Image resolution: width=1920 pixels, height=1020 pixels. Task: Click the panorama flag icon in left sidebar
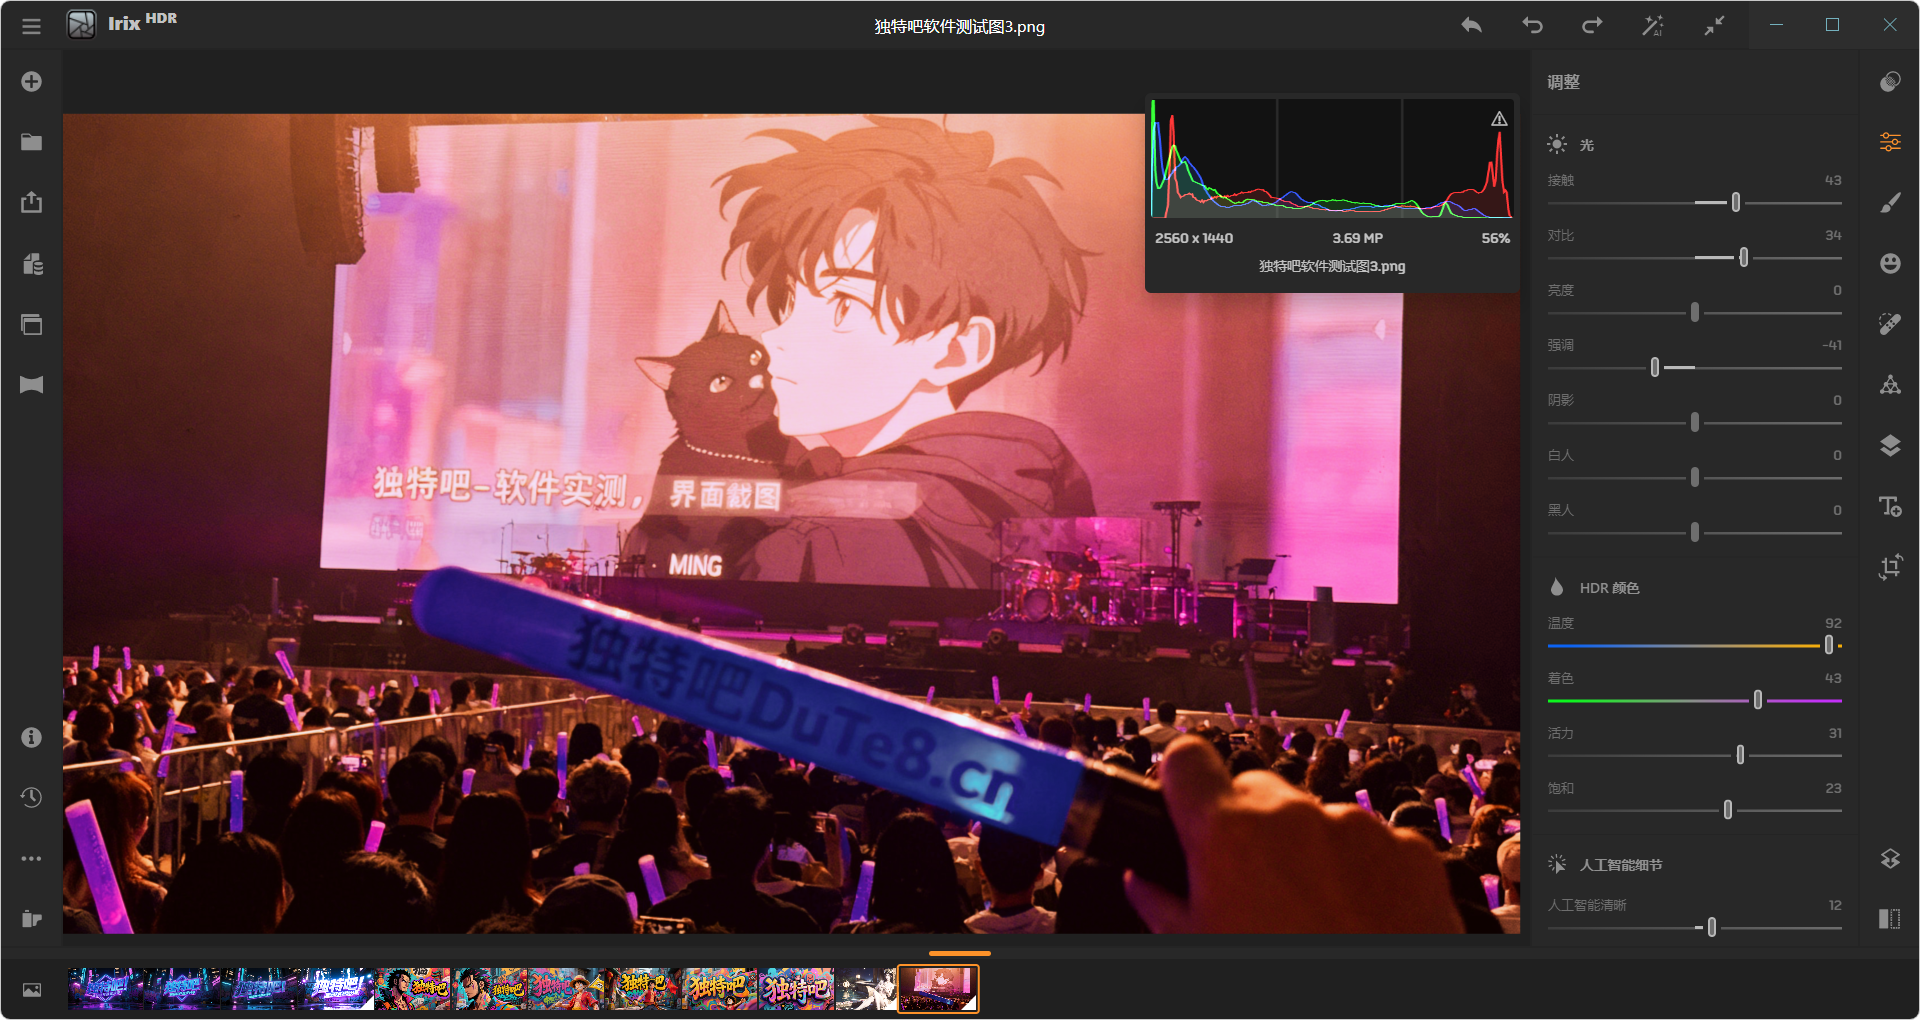click(31, 385)
